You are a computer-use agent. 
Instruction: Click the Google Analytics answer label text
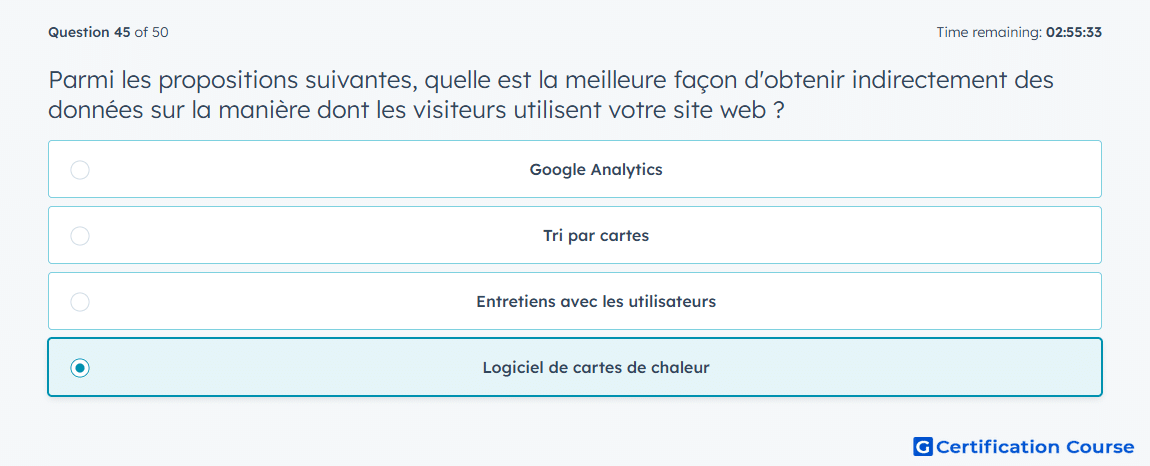596,170
